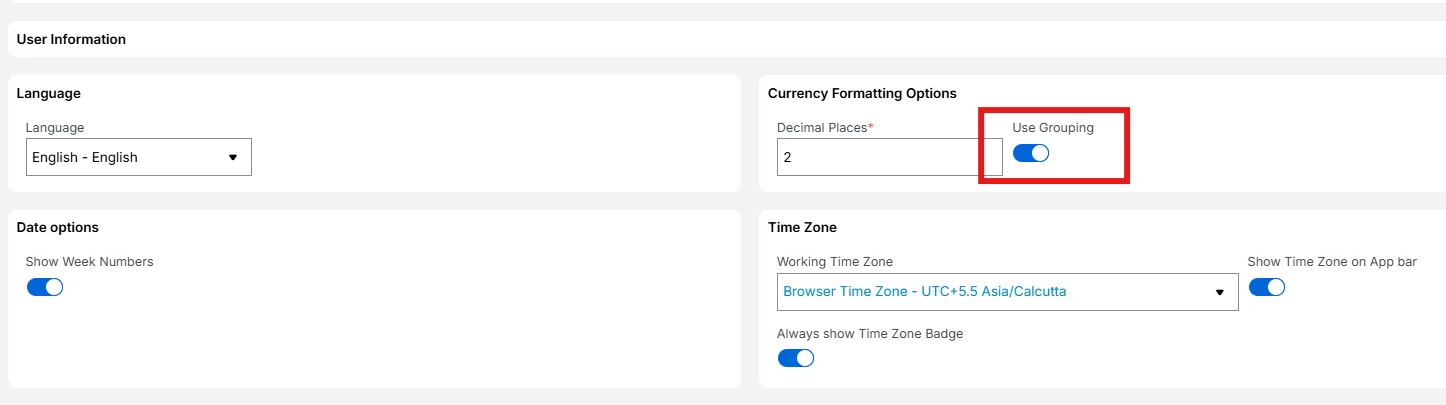The image size is (1446, 405).
Task: Click the Working Time Zone label
Action: [x=834, y=262]
